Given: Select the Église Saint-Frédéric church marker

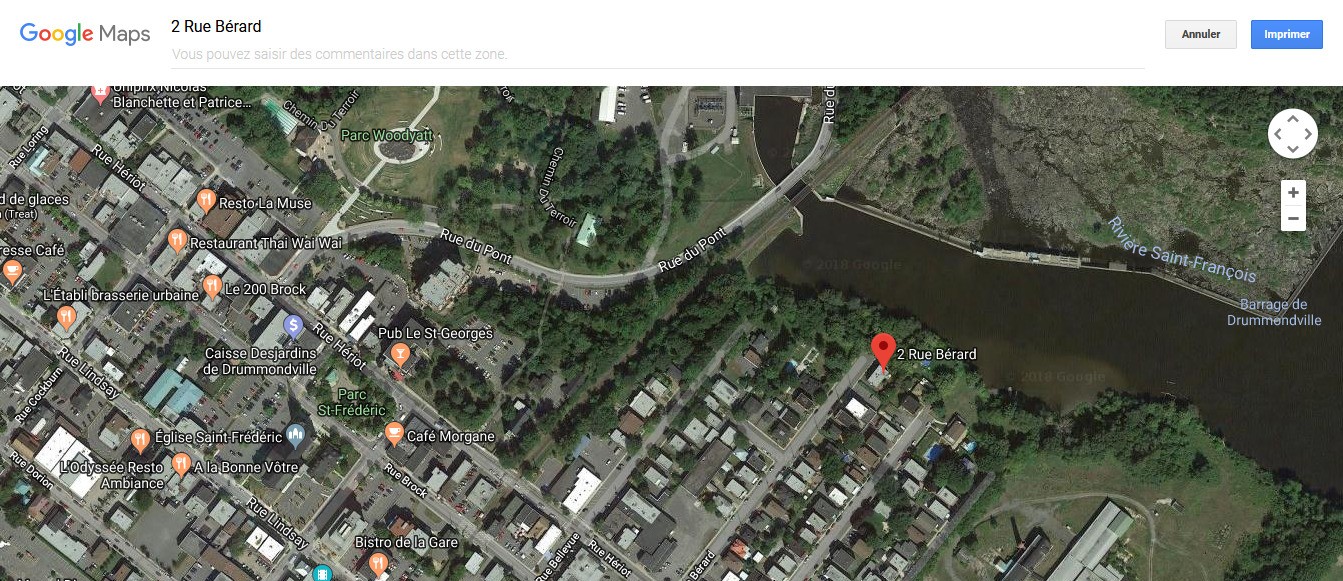Looking at the screenshot, I should (x=295, y=434).
